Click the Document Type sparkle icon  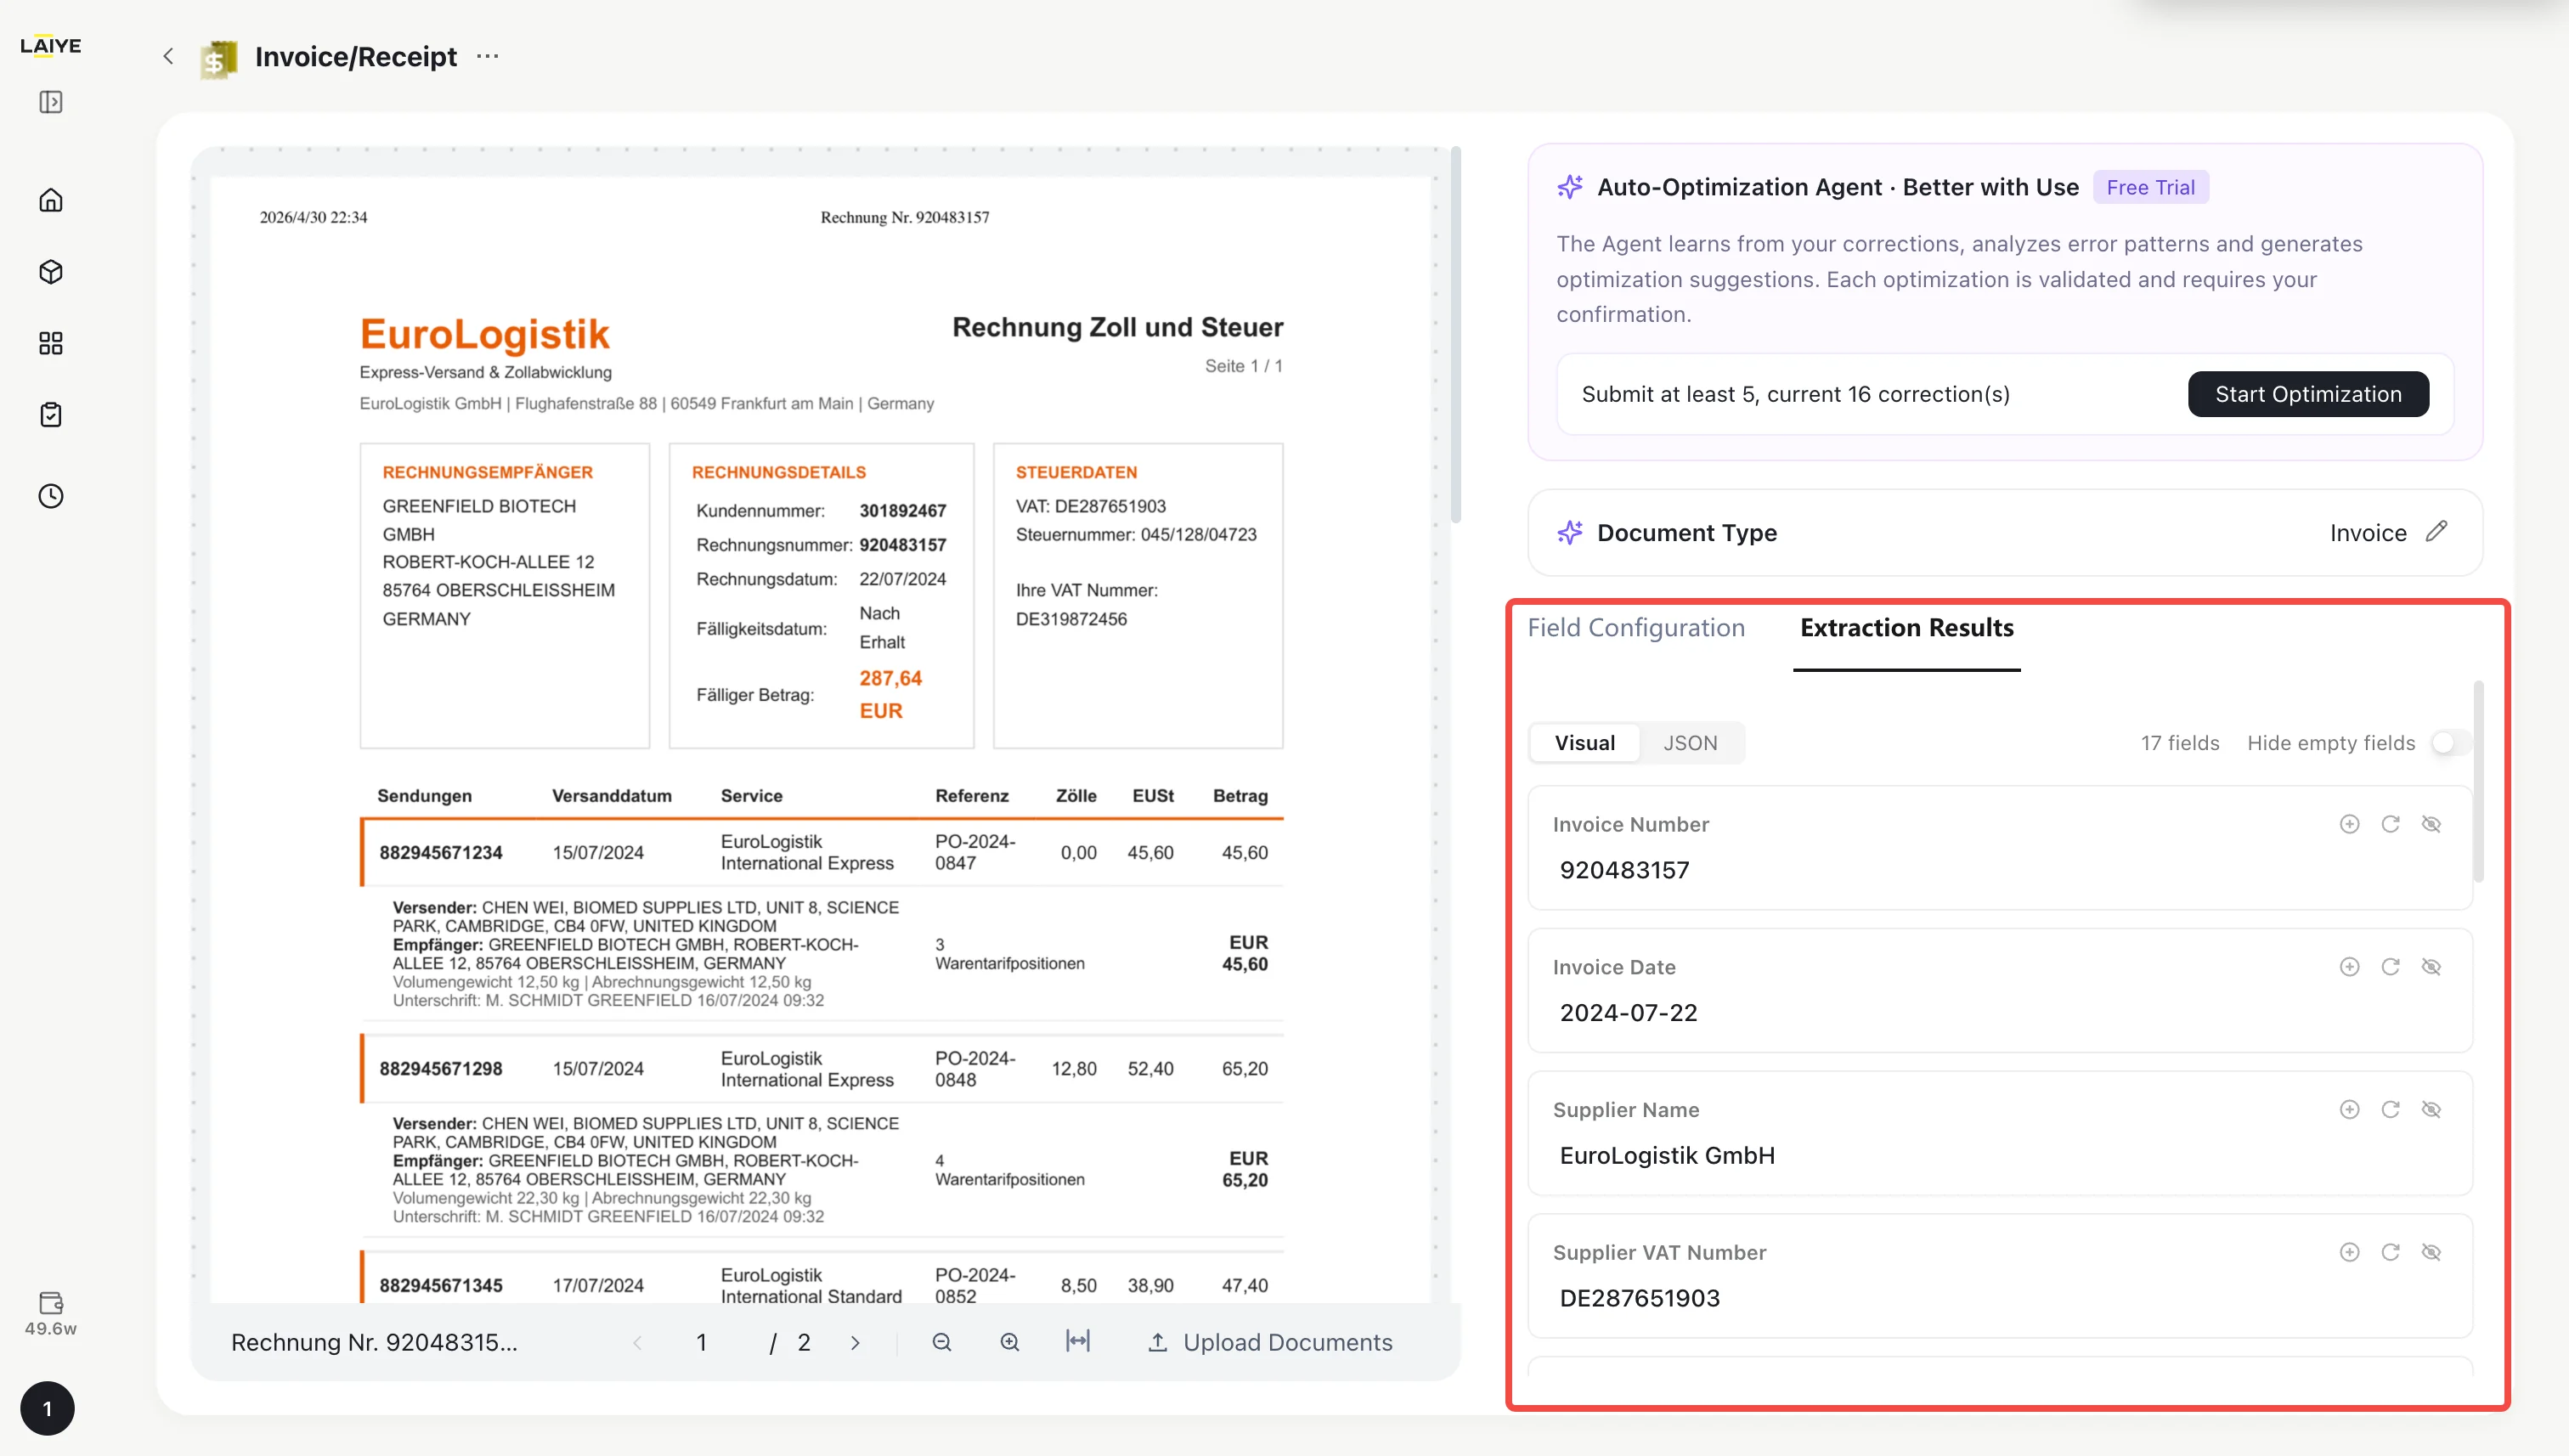(1569, 532)
